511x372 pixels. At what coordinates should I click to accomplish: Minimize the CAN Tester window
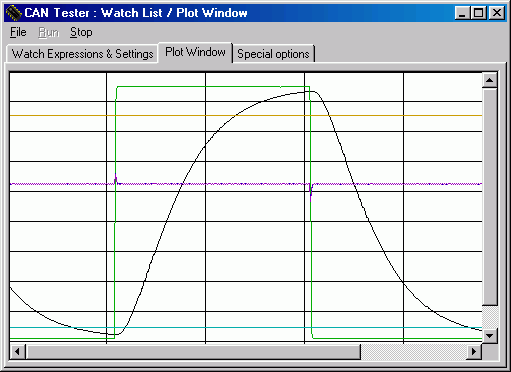tap(462, 13)
